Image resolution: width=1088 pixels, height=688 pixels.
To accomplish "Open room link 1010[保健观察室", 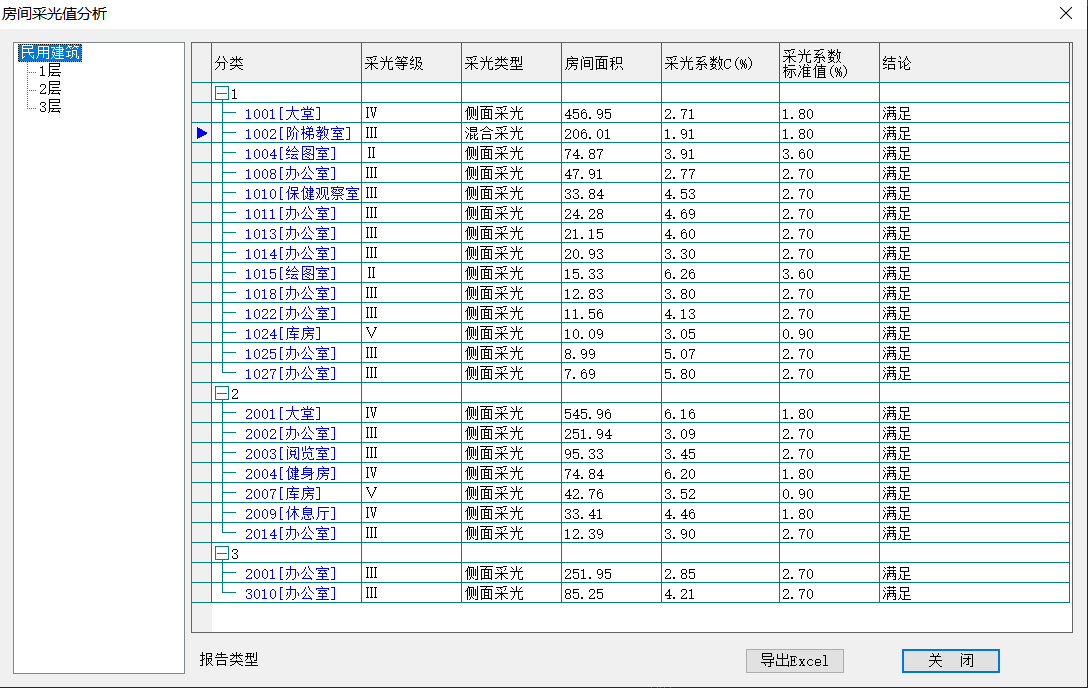I will click(x=302, y=194).
